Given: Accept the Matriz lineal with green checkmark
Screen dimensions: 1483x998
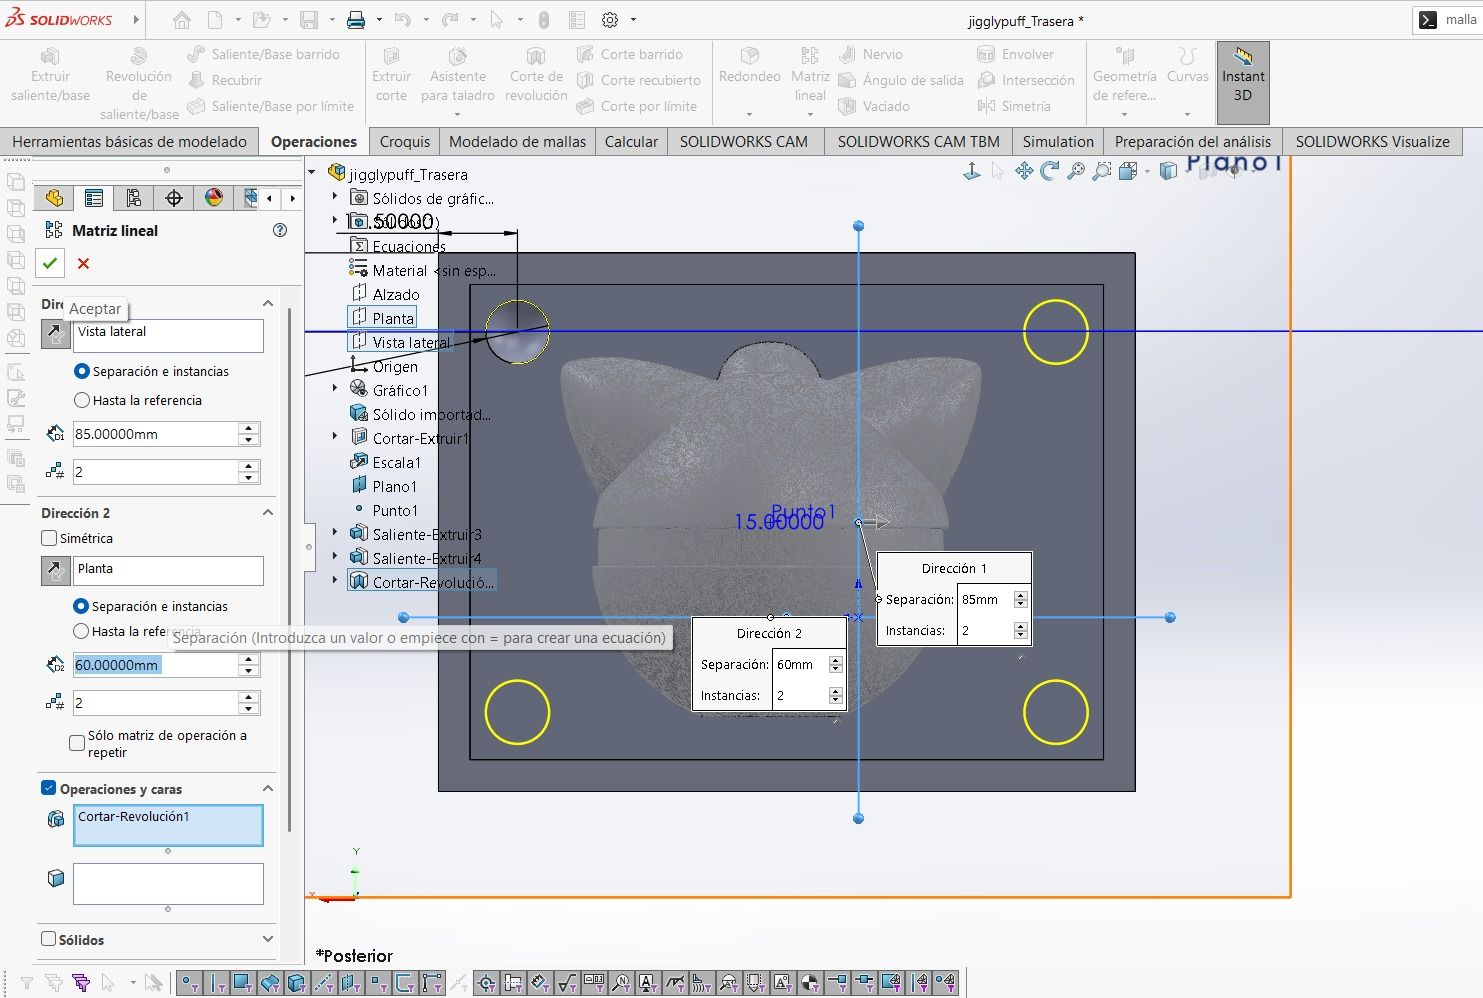Looking at the screenshot, I should coord(50,263).
